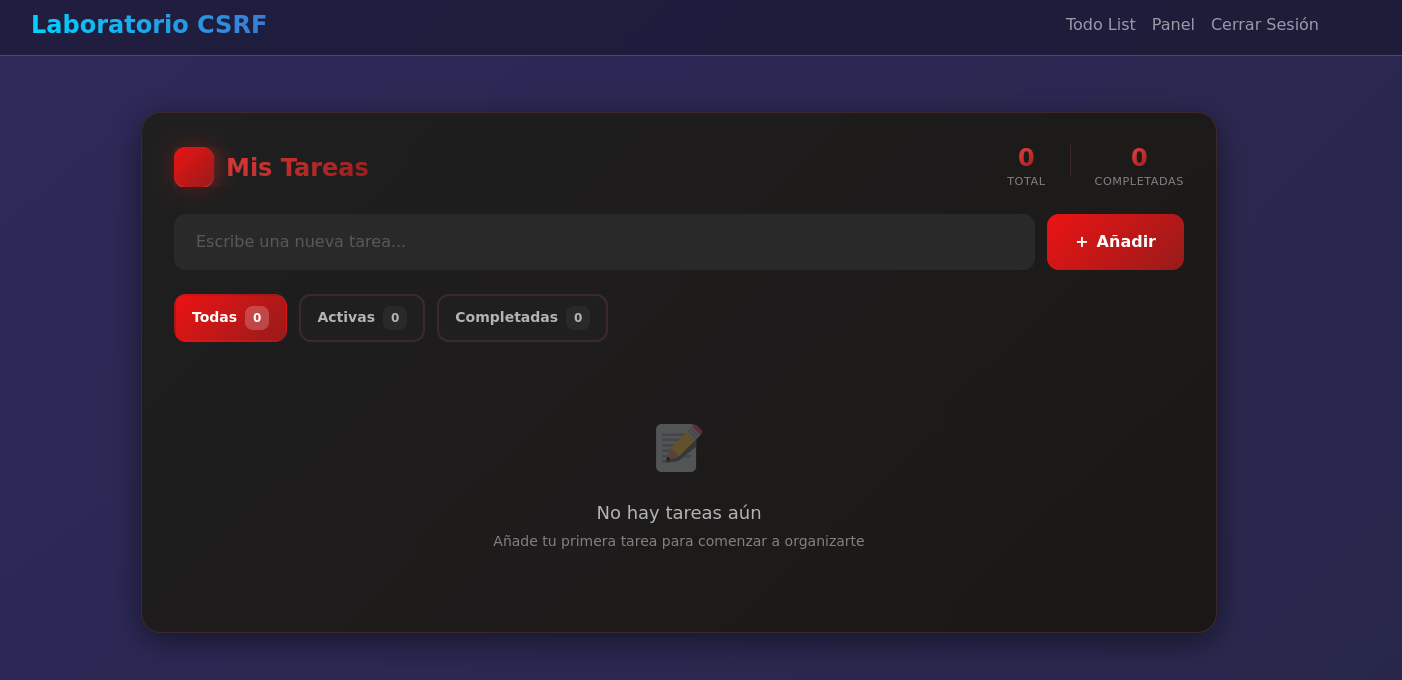
Task: Click the count badge inside Todas filter
Action: 257,318
